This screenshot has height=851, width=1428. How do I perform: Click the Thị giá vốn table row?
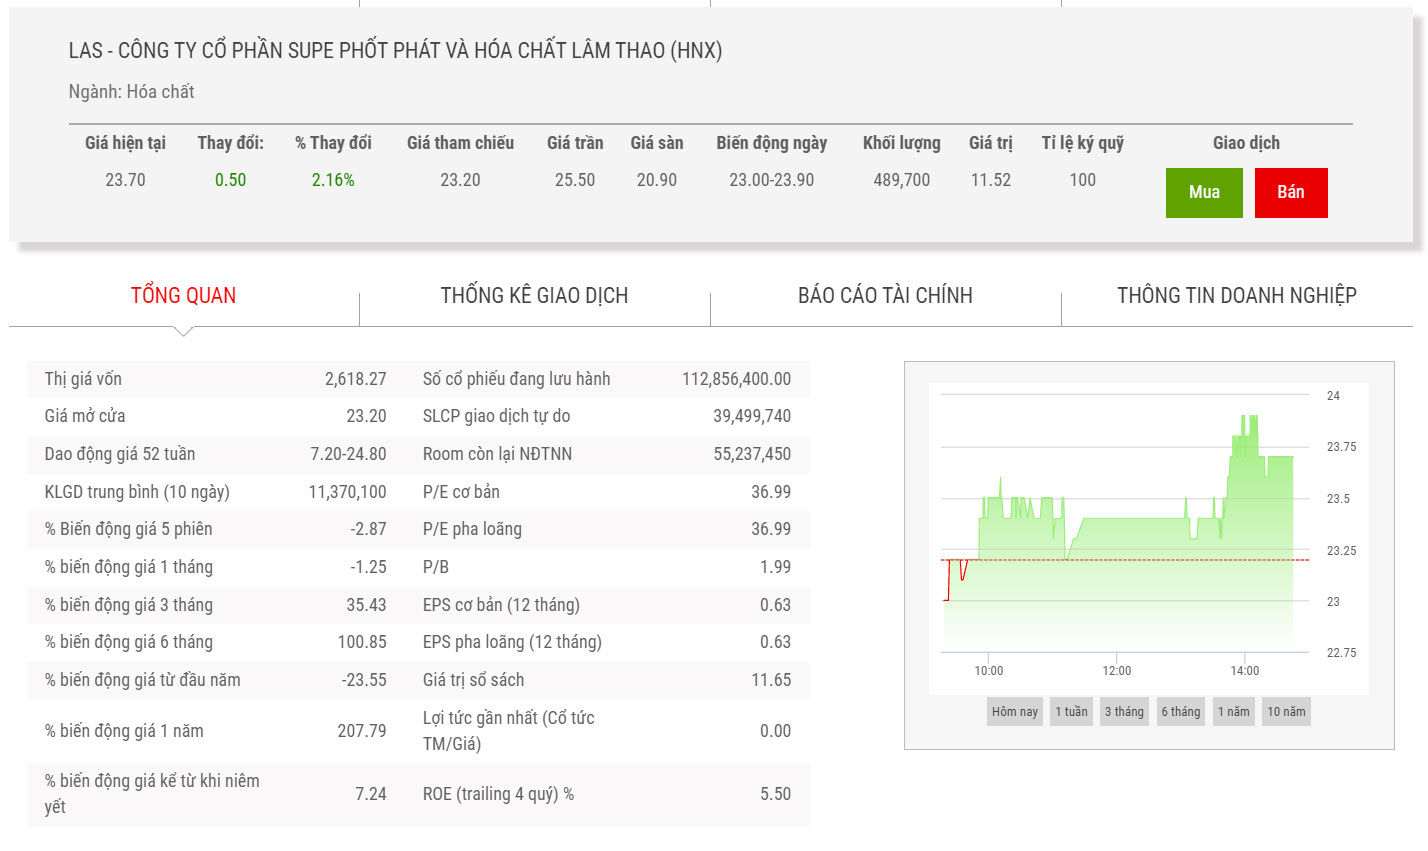coord(215,379)
